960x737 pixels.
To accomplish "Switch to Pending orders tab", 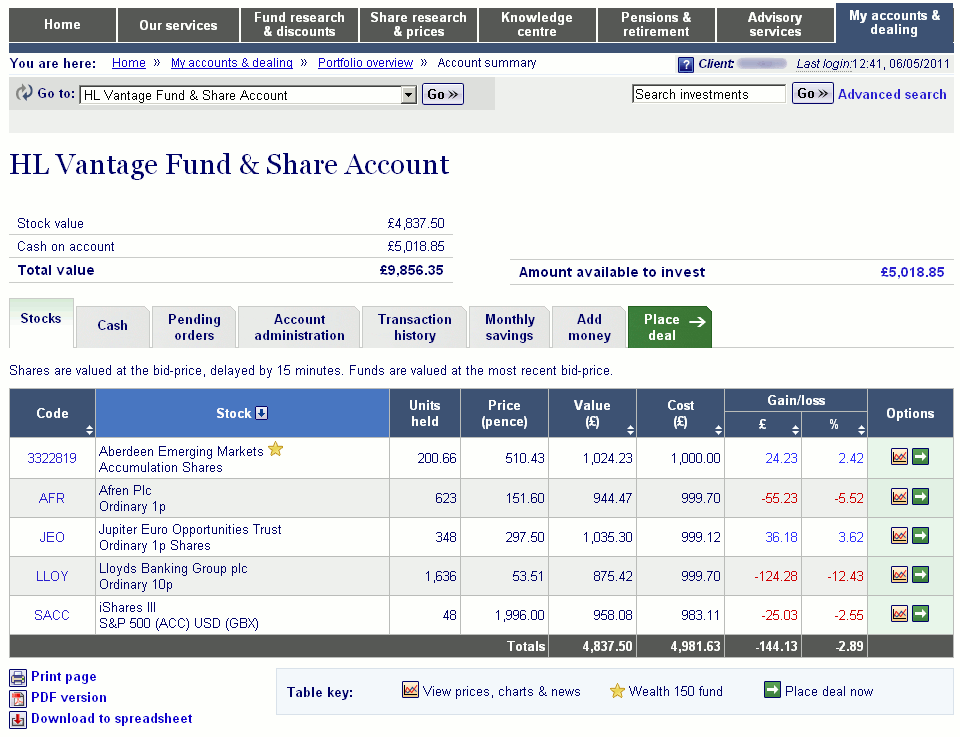I will [x=194, y=327].
